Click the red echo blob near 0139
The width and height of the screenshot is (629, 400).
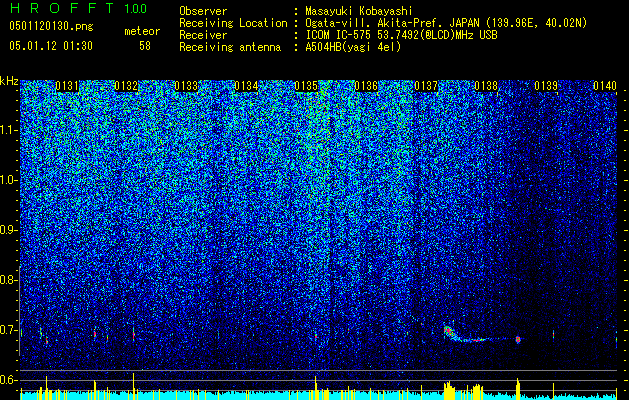pos(518,340)
